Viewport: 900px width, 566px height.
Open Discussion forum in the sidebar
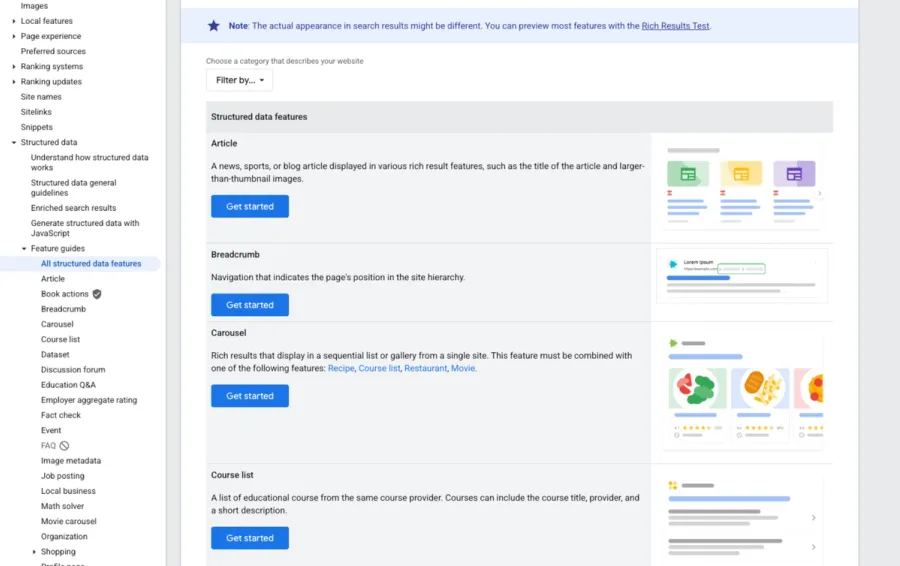click(x=73, y=370)
